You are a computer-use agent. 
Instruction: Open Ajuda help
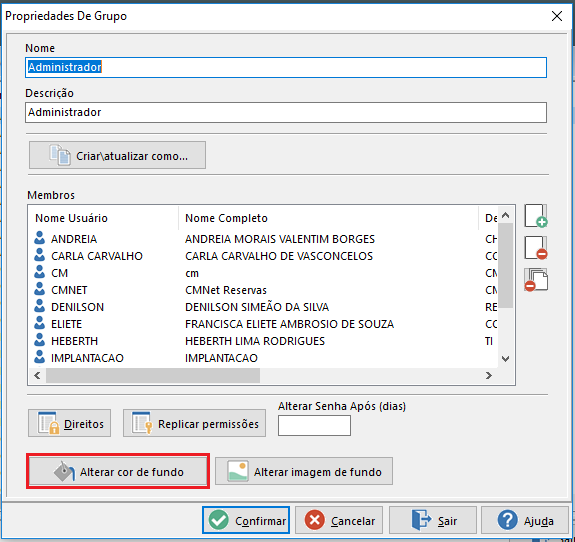(x=525, y=520)
